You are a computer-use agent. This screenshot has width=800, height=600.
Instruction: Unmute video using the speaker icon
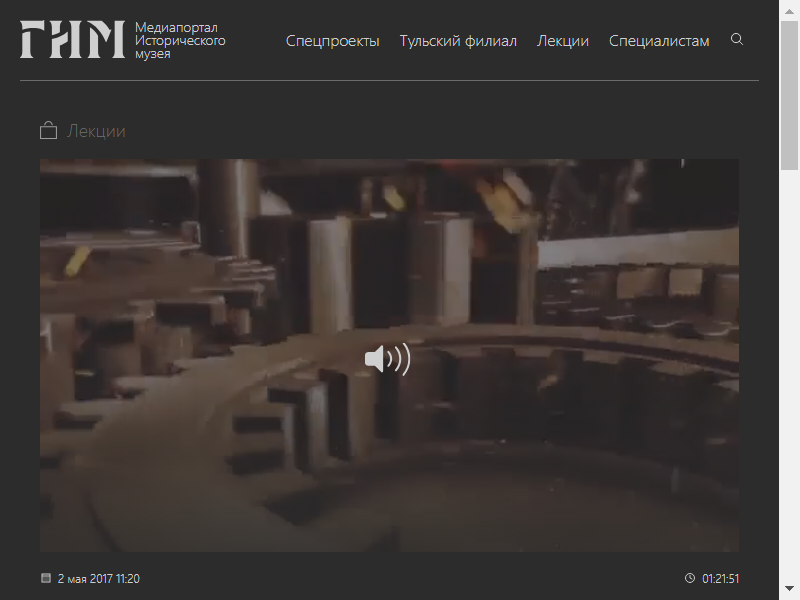[x=387, y=359]
